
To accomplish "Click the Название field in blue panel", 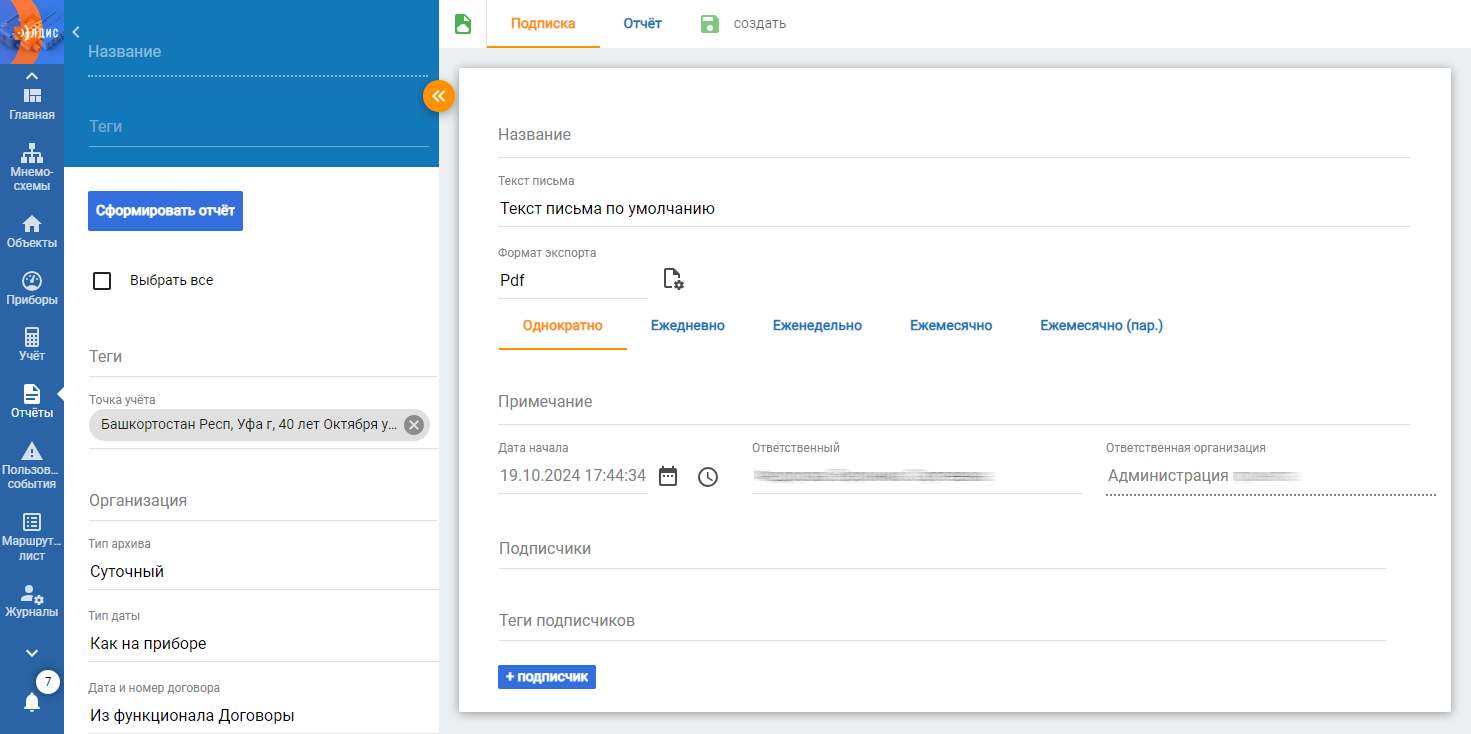I will tap(258, 52).
